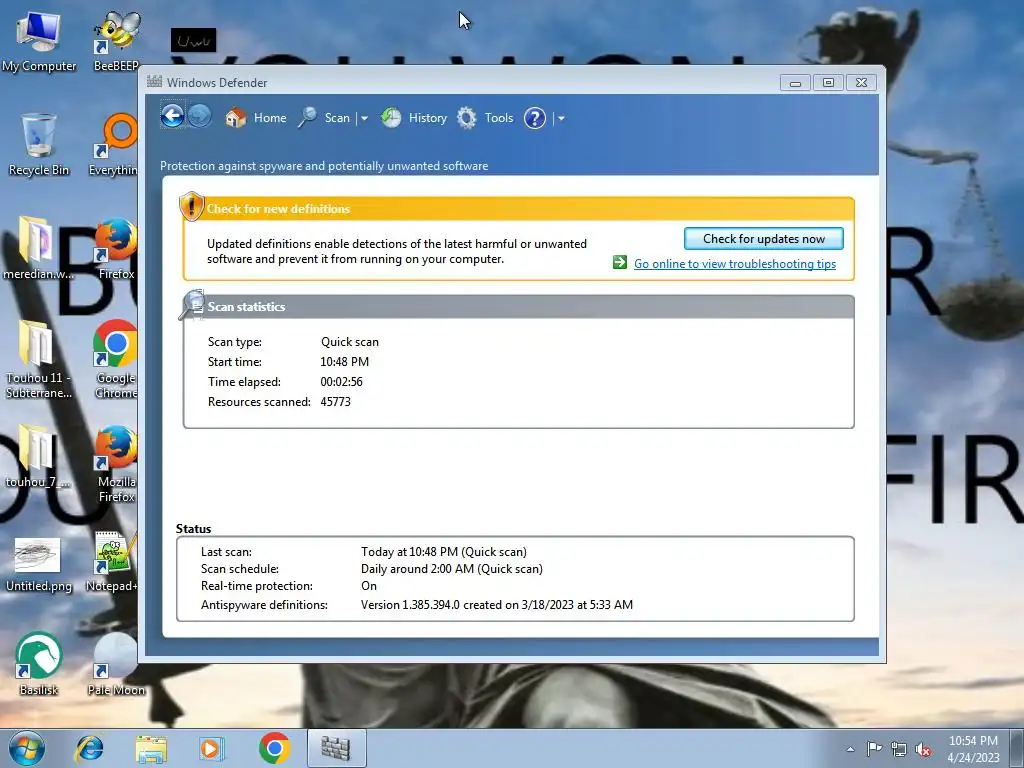Open Windows Media Player from taskbar
Image resolution: width=1024 pixels, height=768 pixels.
[x=211, y=748]
